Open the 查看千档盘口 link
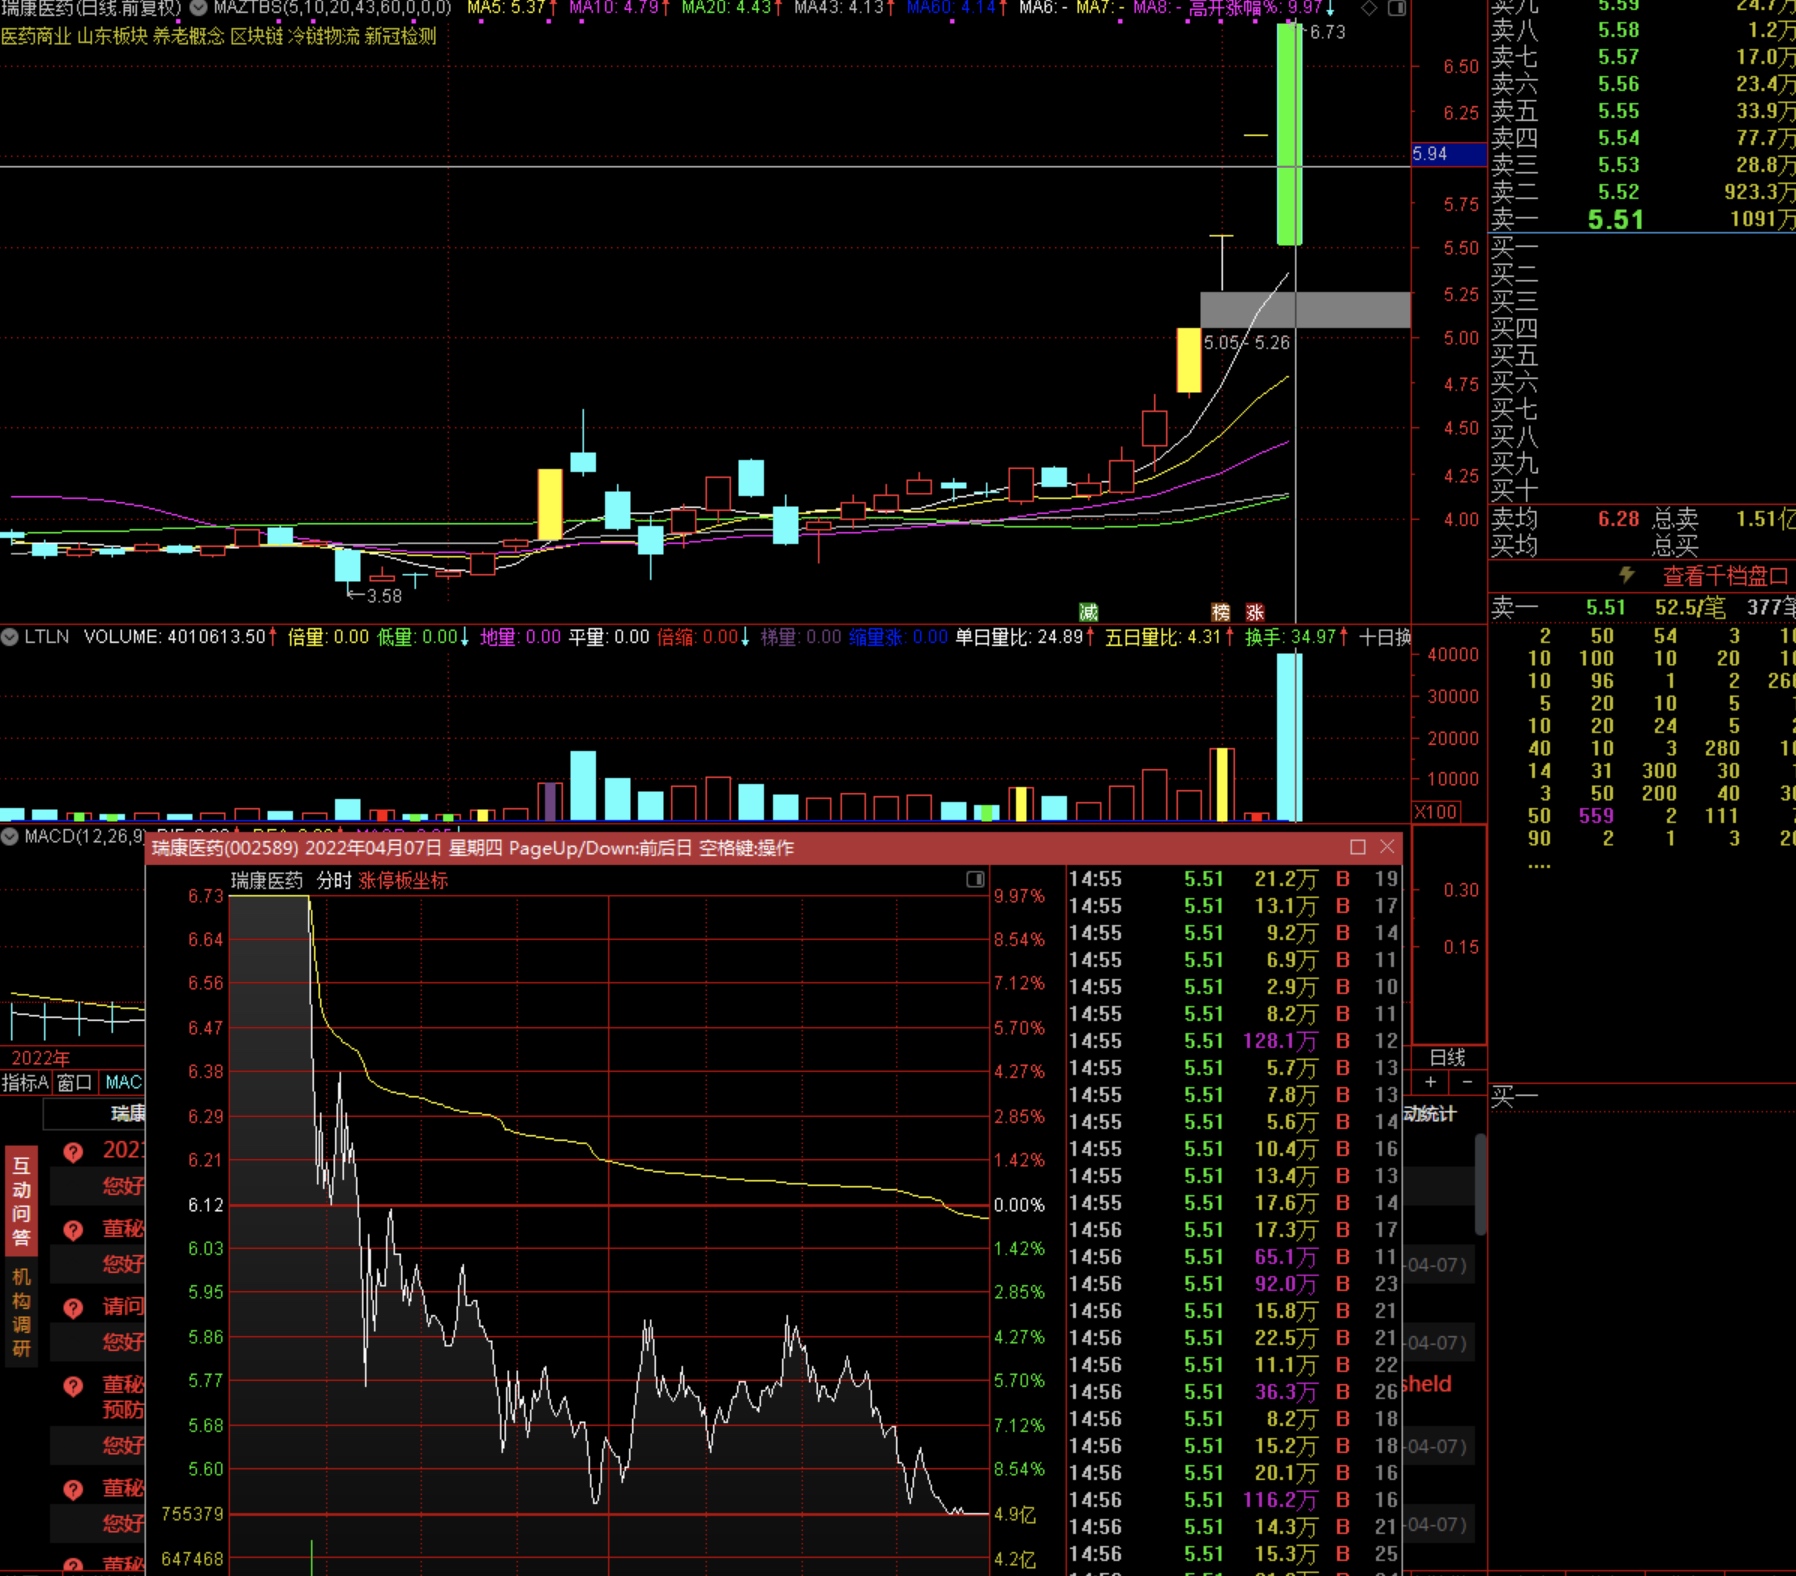Viewport: 1796px width, 1576px height. tap(1725, 576)
